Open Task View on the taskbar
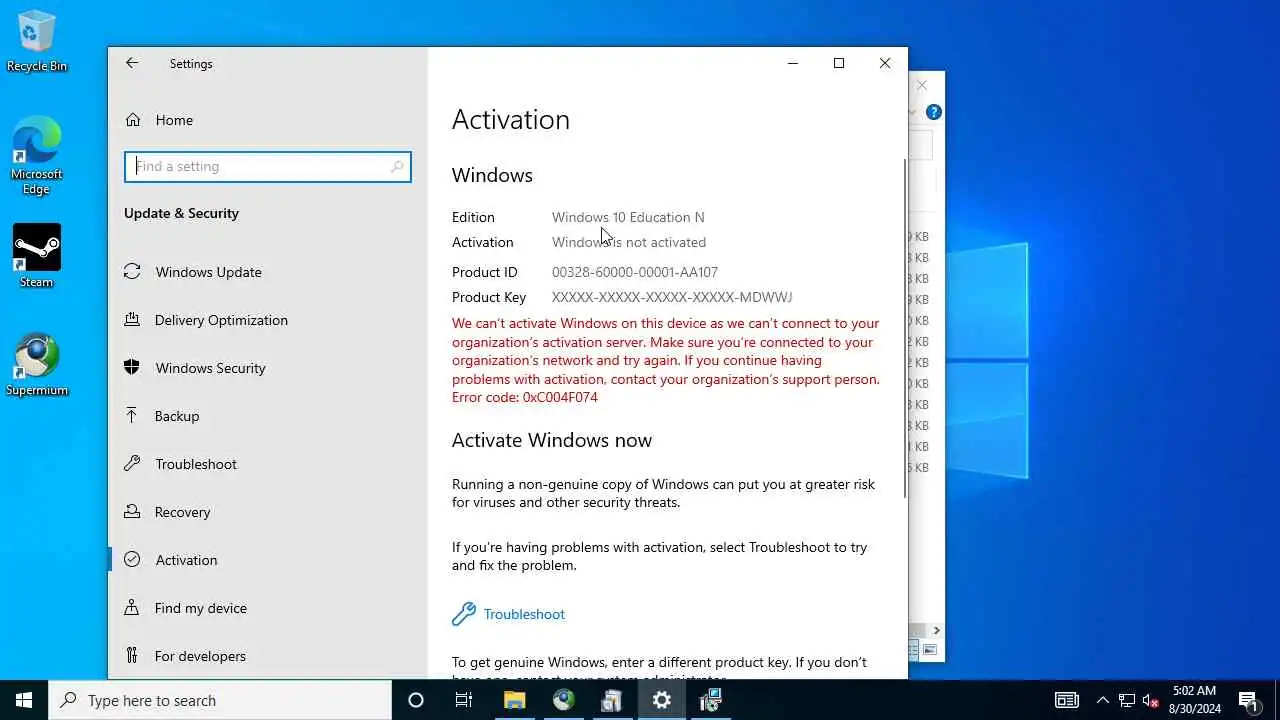Image resolution: width=1280 pixels, height=720 pixels. (464, 700)
